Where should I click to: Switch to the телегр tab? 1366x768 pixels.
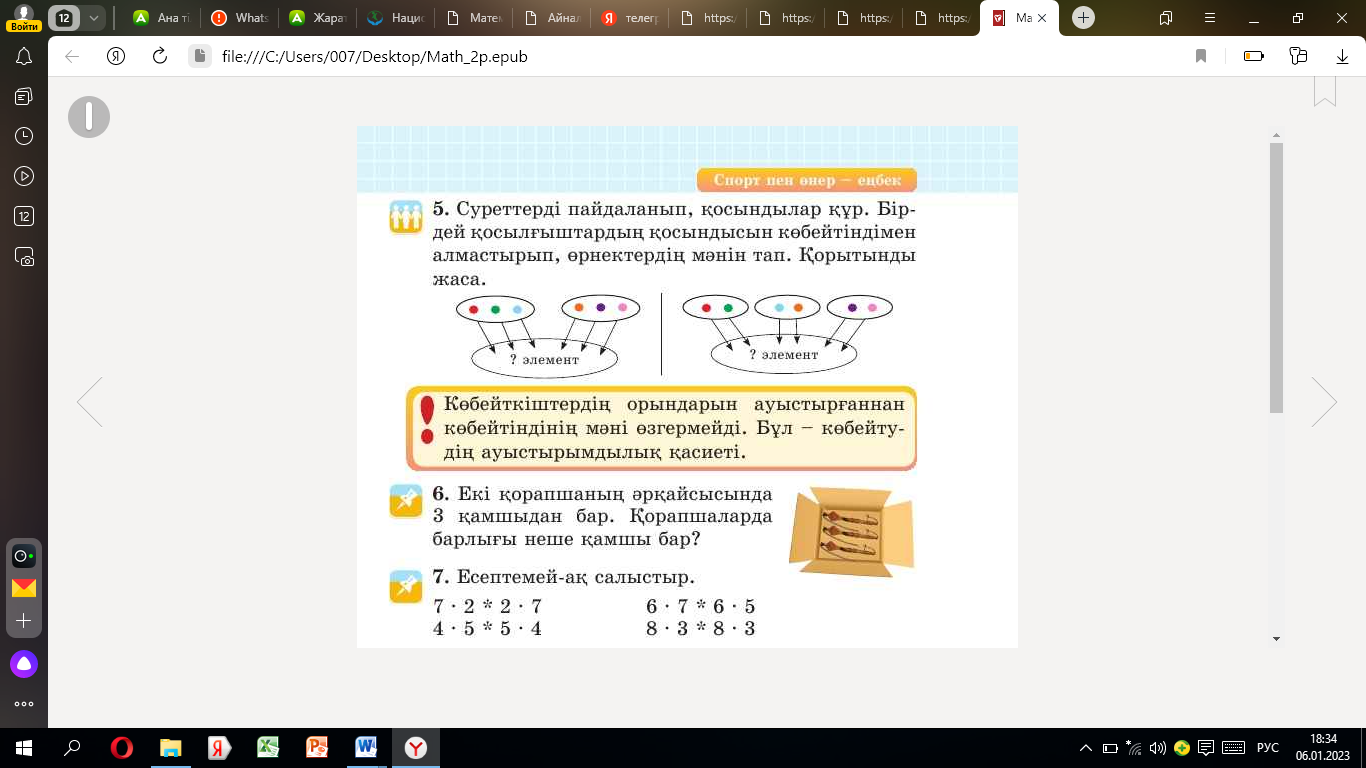pyautogui.click(x=628, y=18)
